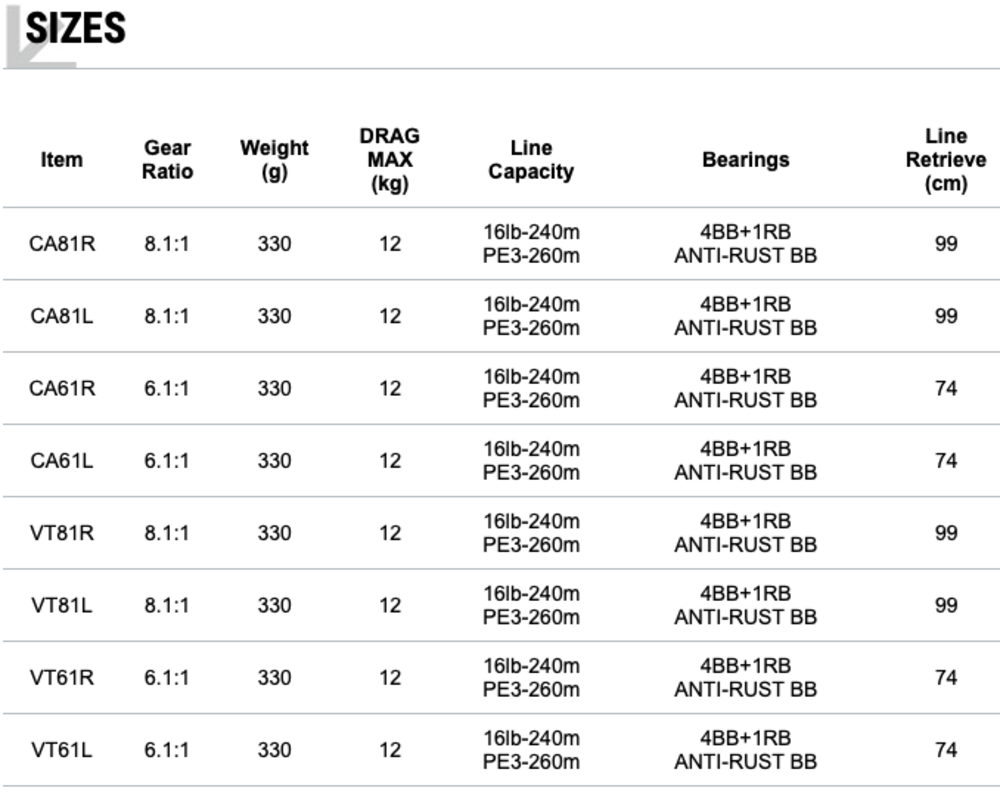Select the Line Retrieve (cm) header

tap(945, 160)
